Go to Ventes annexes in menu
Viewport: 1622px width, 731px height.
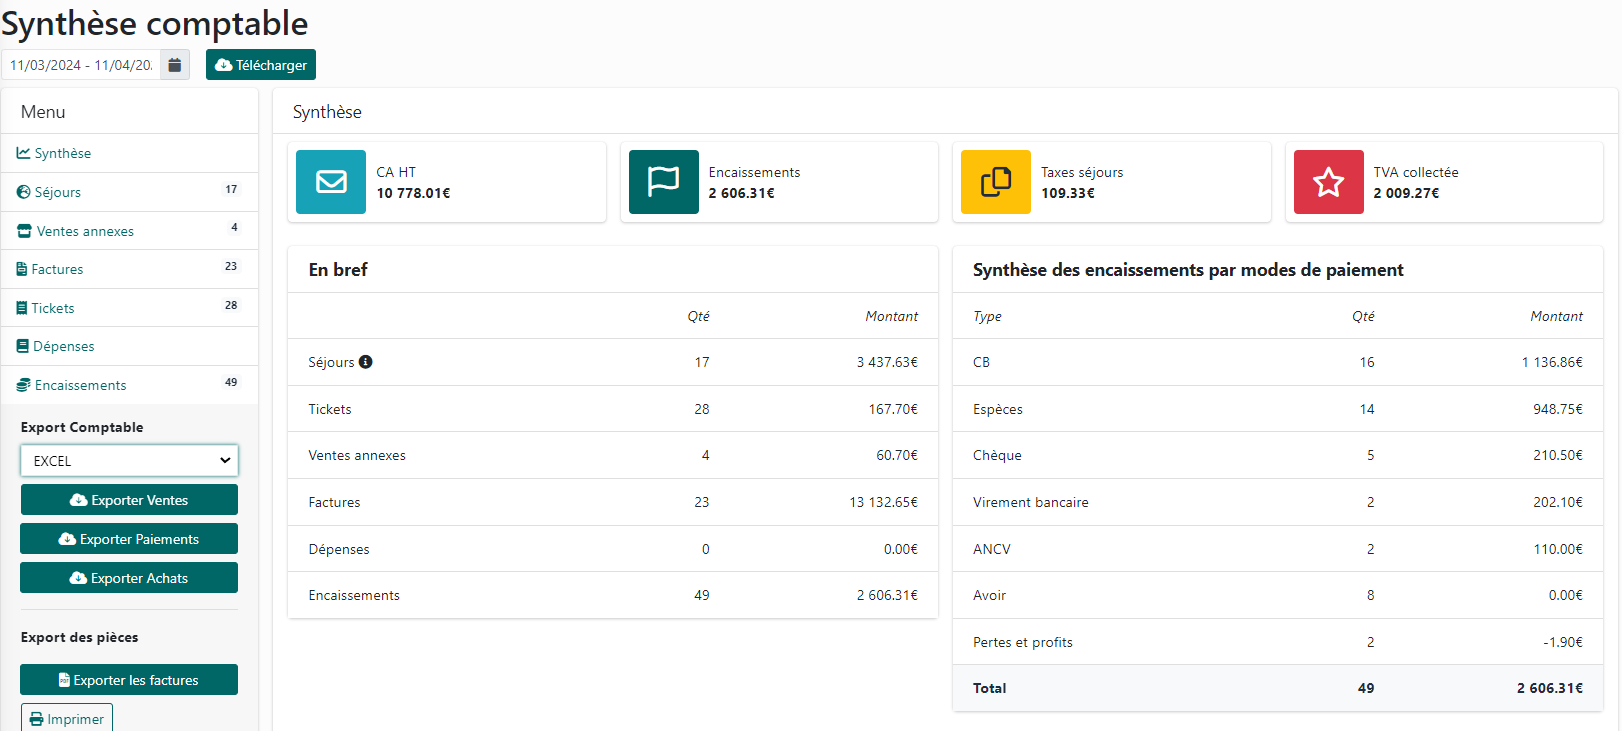84,231
